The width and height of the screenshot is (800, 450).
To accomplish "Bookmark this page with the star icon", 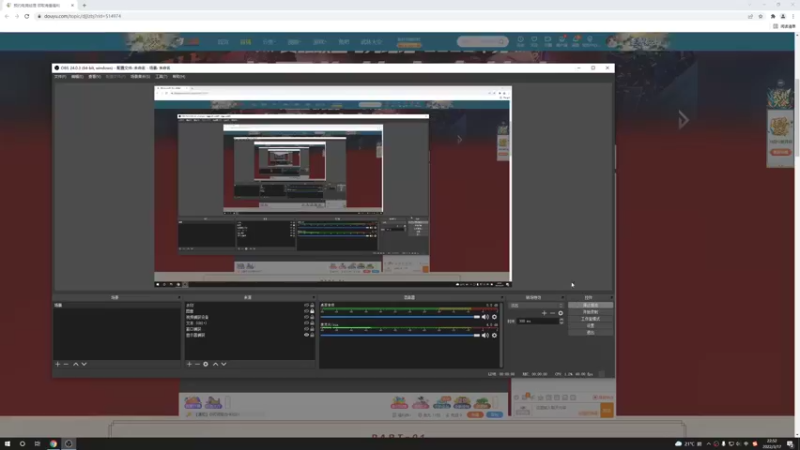I will 760,16.
